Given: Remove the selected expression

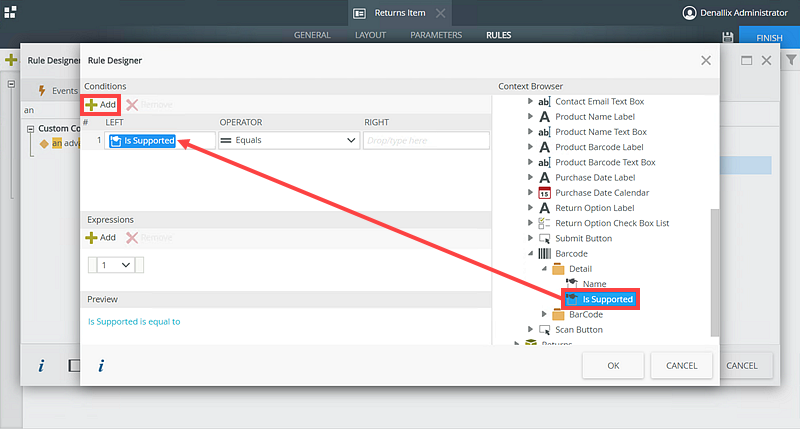Looking at the screenshot, I should tap(149, 238).
